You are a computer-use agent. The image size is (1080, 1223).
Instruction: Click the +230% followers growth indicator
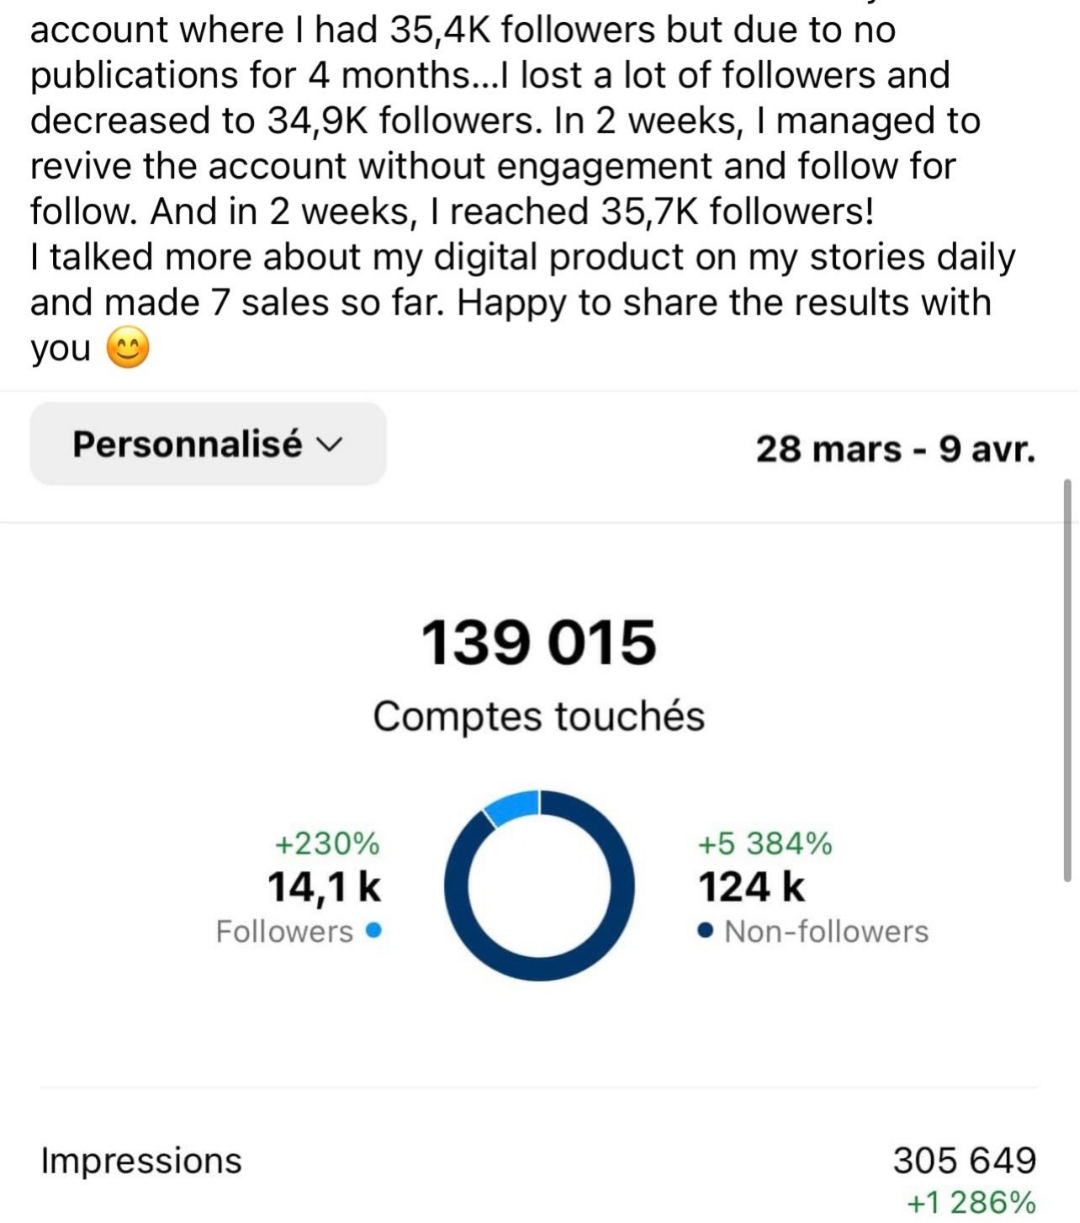click(x=327, y=844)
